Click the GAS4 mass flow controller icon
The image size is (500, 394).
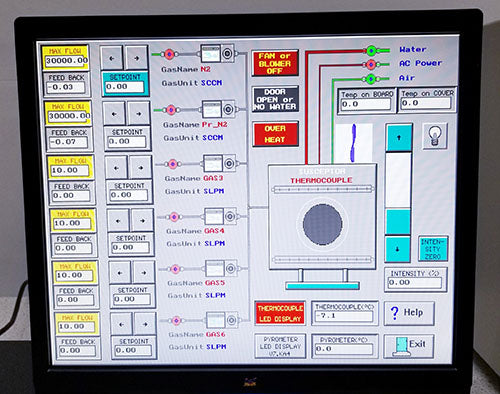pos(221,216)
